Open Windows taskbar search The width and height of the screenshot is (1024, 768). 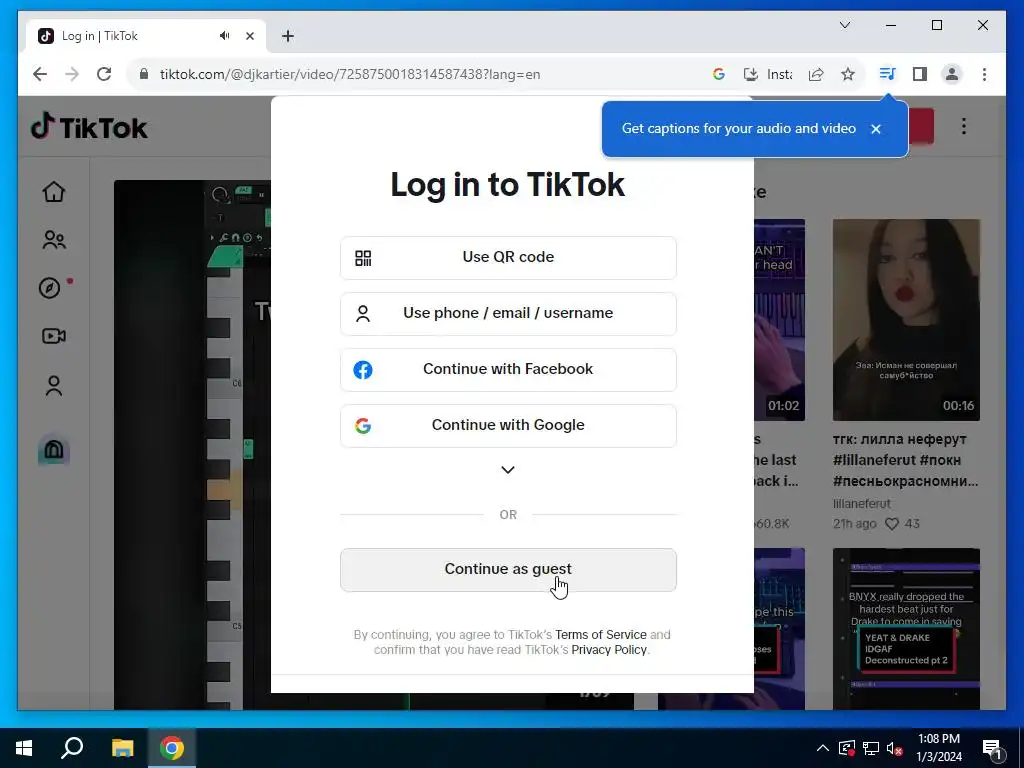[x=72, y=748]
